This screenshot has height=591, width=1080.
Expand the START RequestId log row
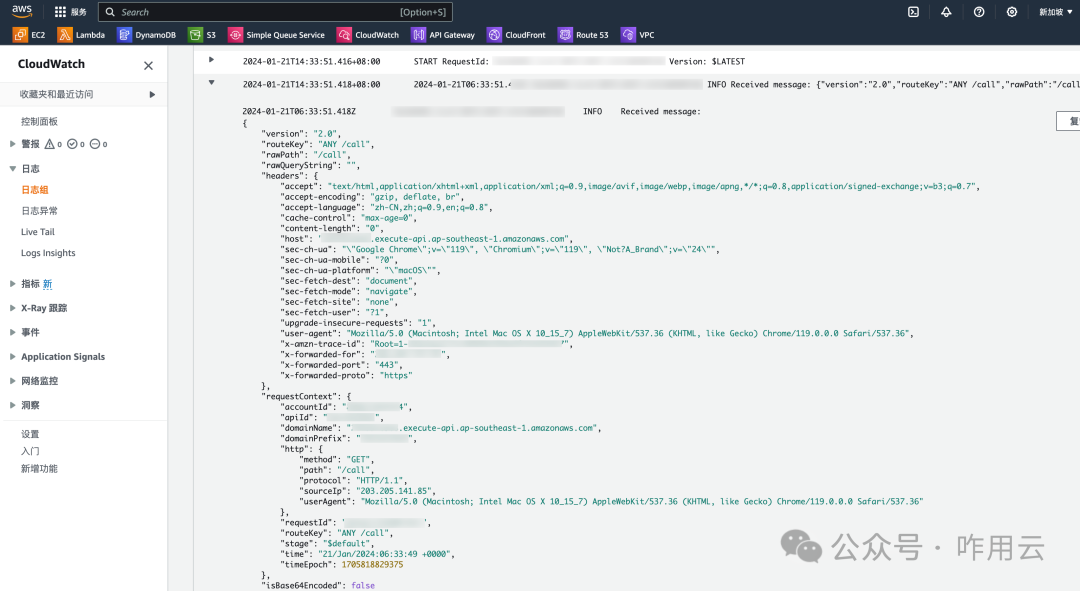pos(211,60)
